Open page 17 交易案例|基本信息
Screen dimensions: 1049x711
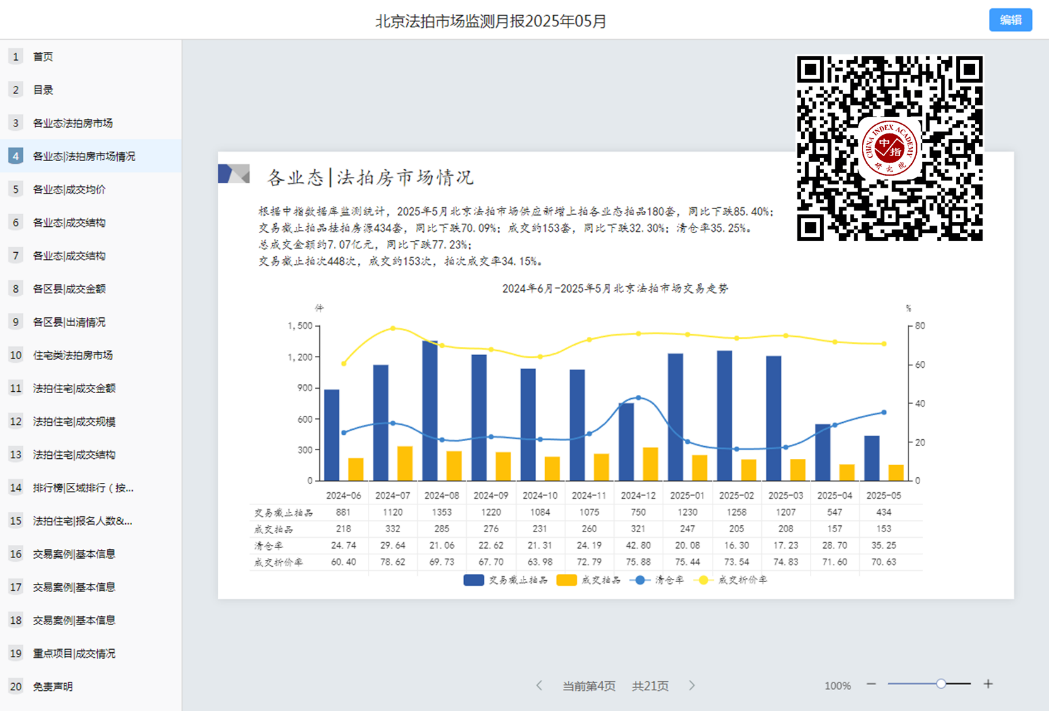pos(90,587)
